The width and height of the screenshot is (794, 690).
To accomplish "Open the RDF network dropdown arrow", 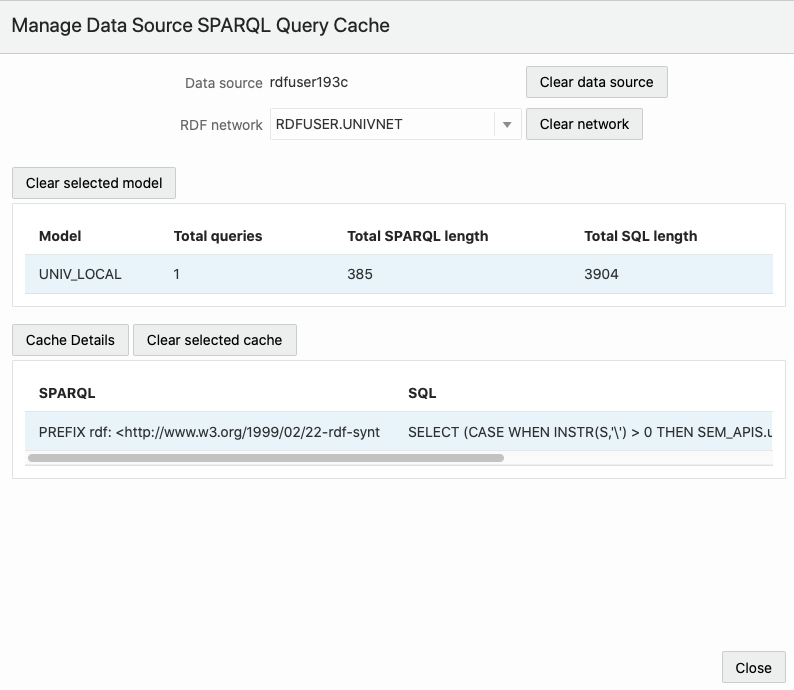I will [507, 125].
